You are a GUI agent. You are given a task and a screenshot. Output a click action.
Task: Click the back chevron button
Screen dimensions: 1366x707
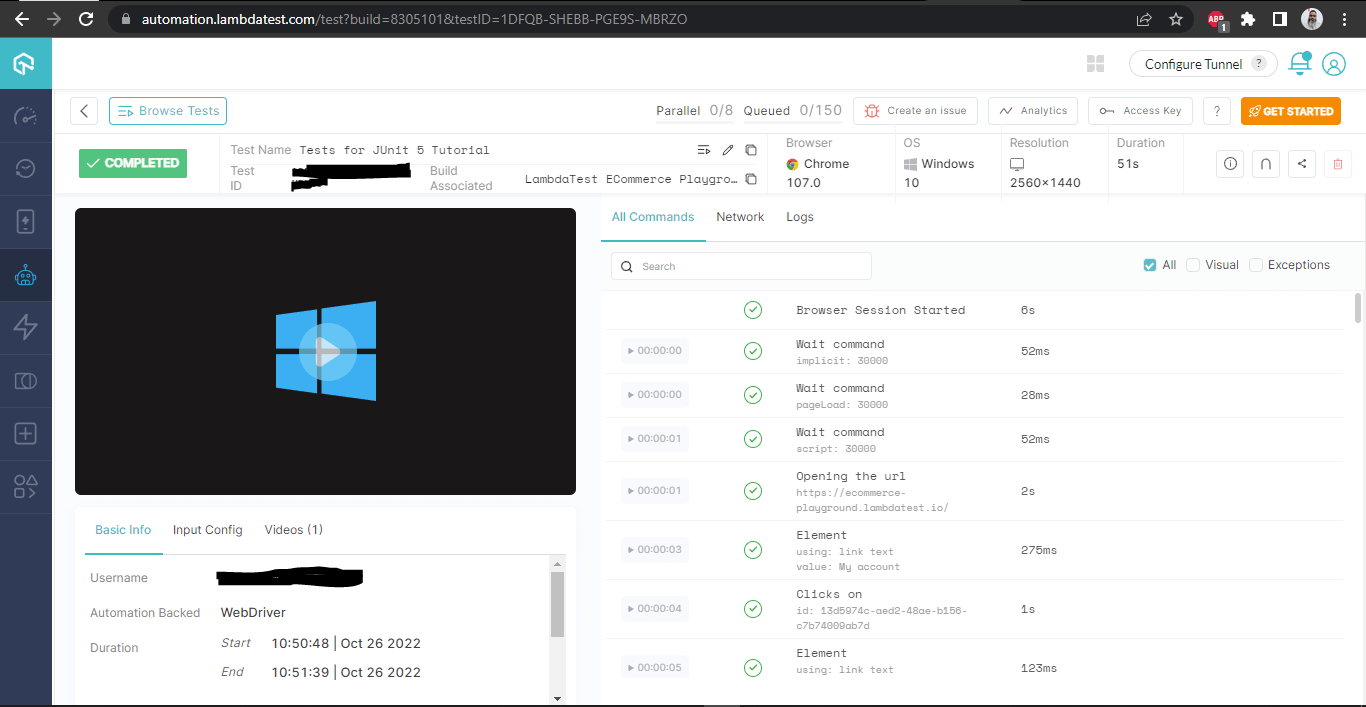(x=84, y=111)
